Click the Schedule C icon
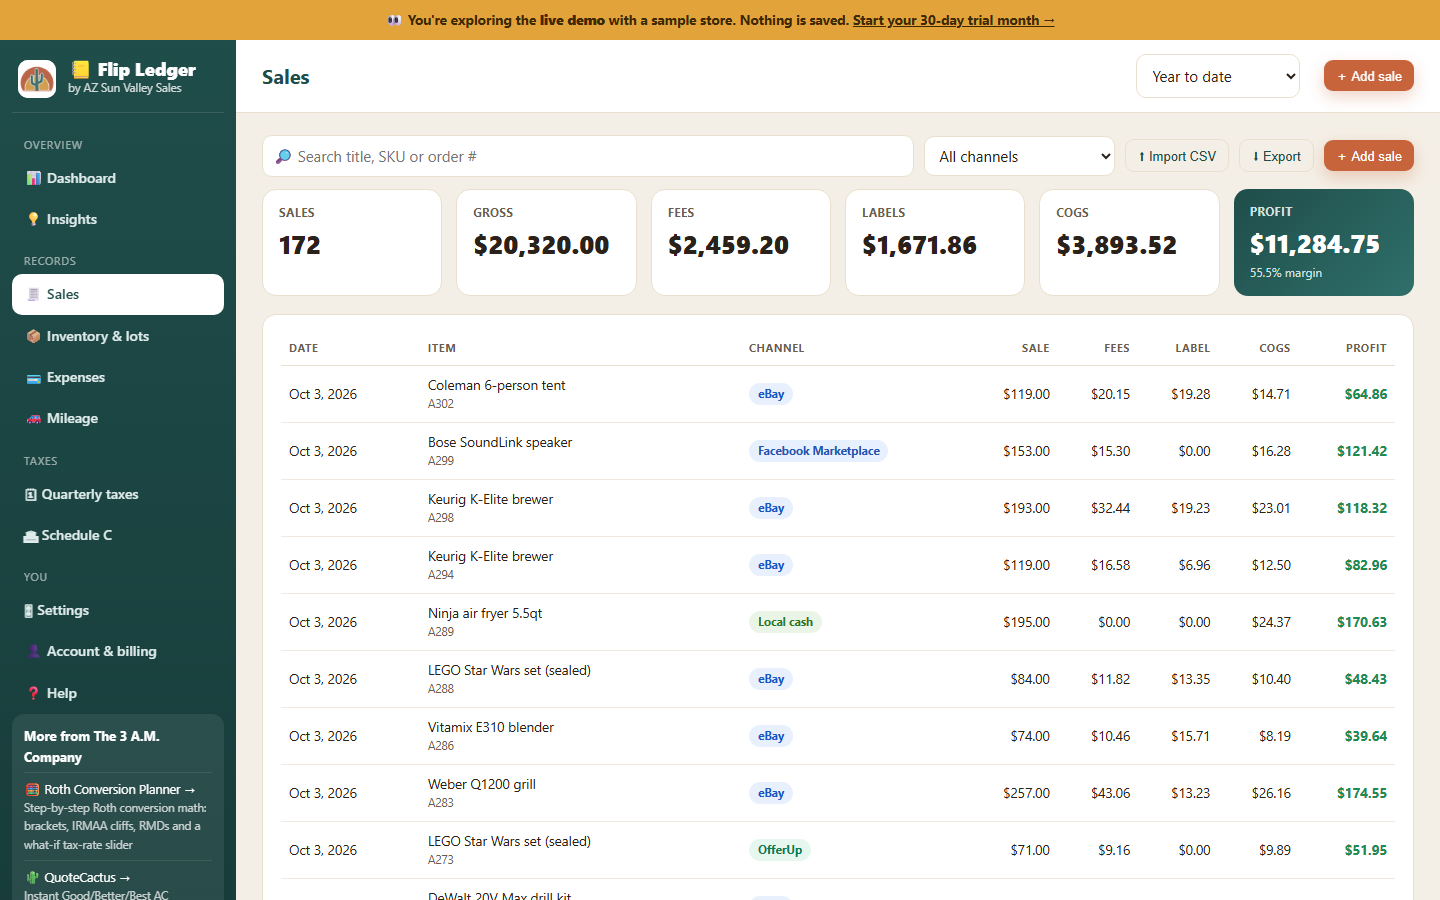 (31, 536)
